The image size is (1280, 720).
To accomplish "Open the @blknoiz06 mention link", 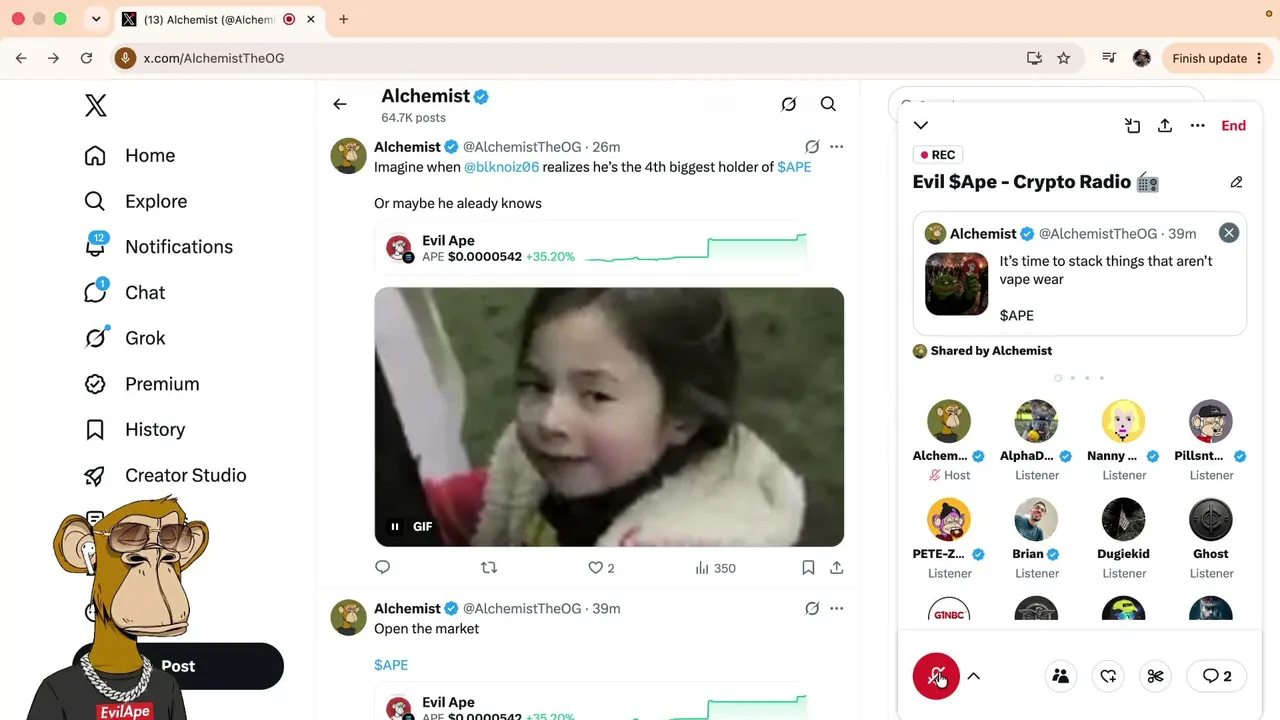I will (501, 167).
